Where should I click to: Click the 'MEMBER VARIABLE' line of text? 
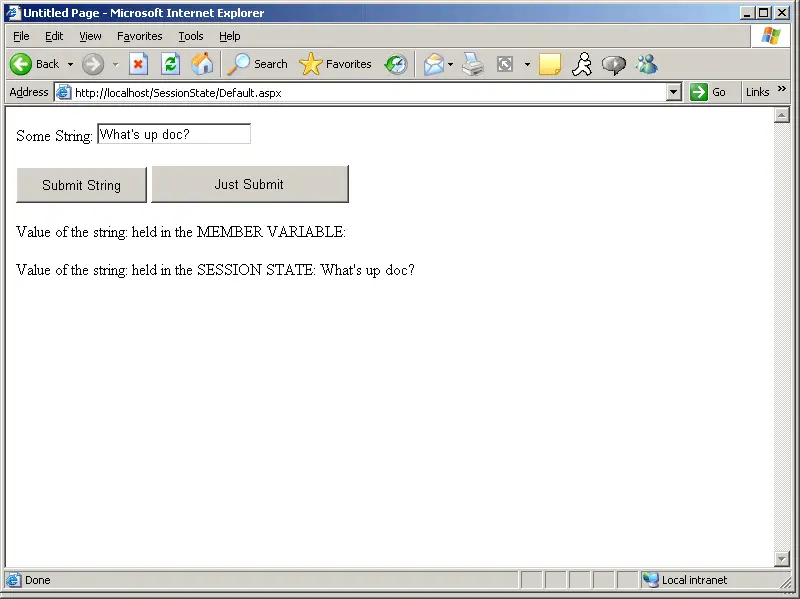click(181, 232)
